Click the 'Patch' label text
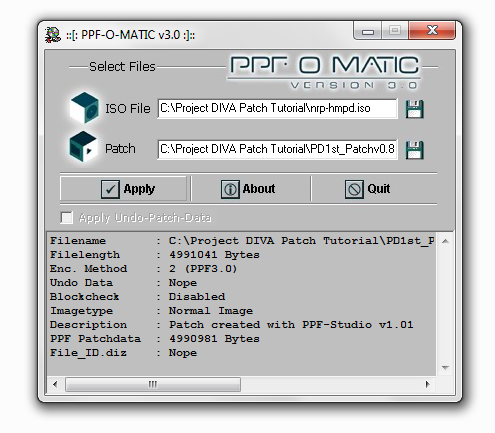 [x=120, y=149]
